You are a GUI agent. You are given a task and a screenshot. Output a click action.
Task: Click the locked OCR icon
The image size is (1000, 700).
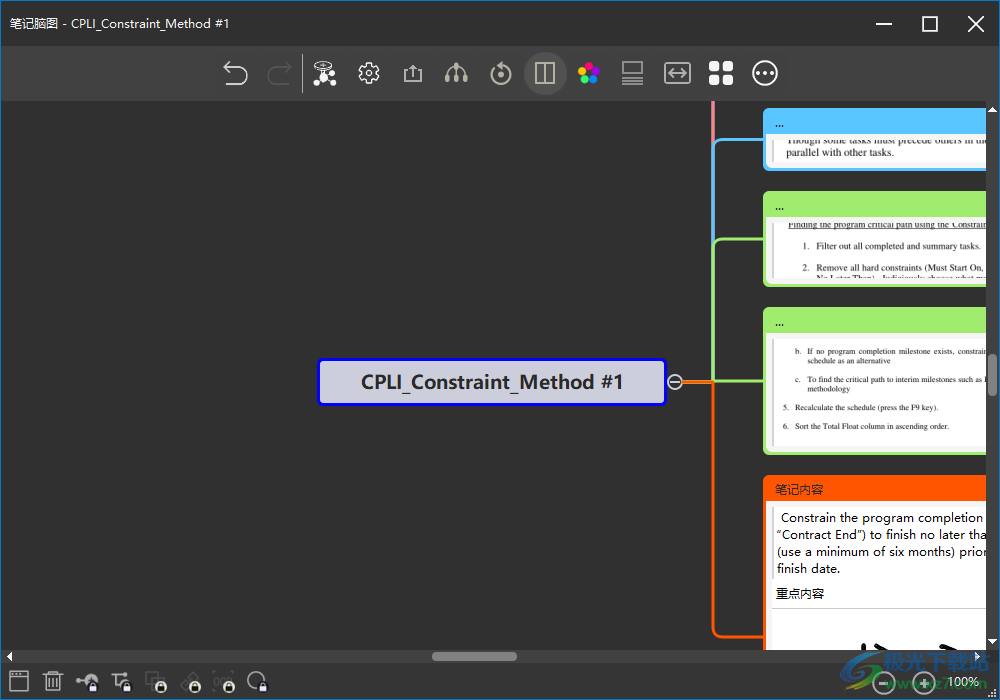pos(224,682)
